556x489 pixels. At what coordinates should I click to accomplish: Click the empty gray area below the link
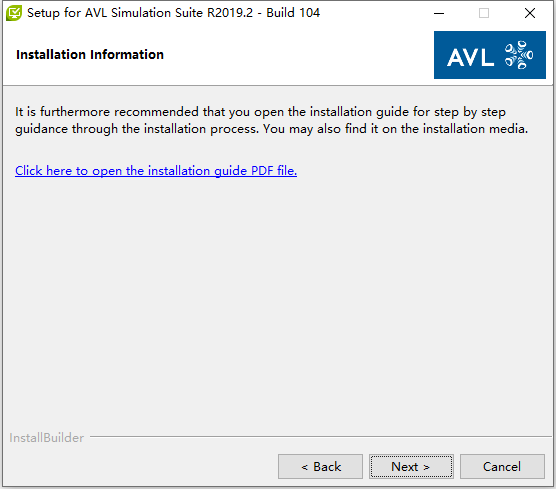click(278, 301)
